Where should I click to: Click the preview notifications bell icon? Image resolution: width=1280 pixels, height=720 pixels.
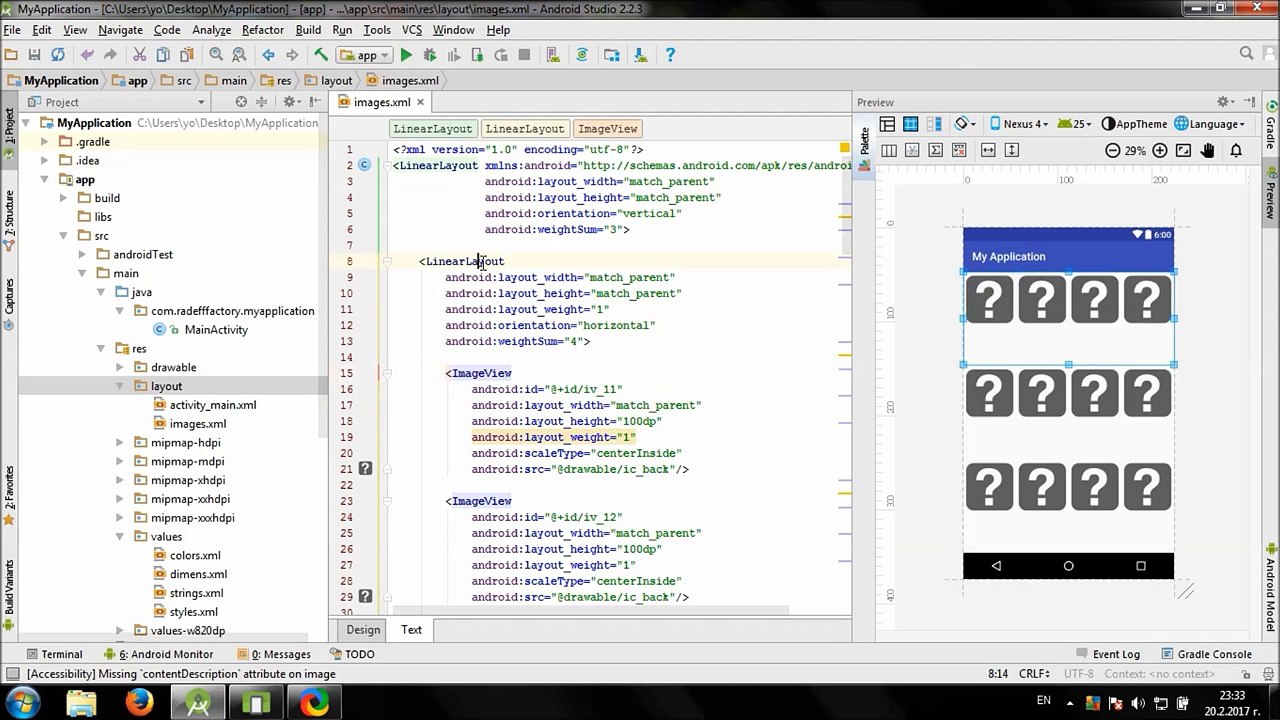1236,150
